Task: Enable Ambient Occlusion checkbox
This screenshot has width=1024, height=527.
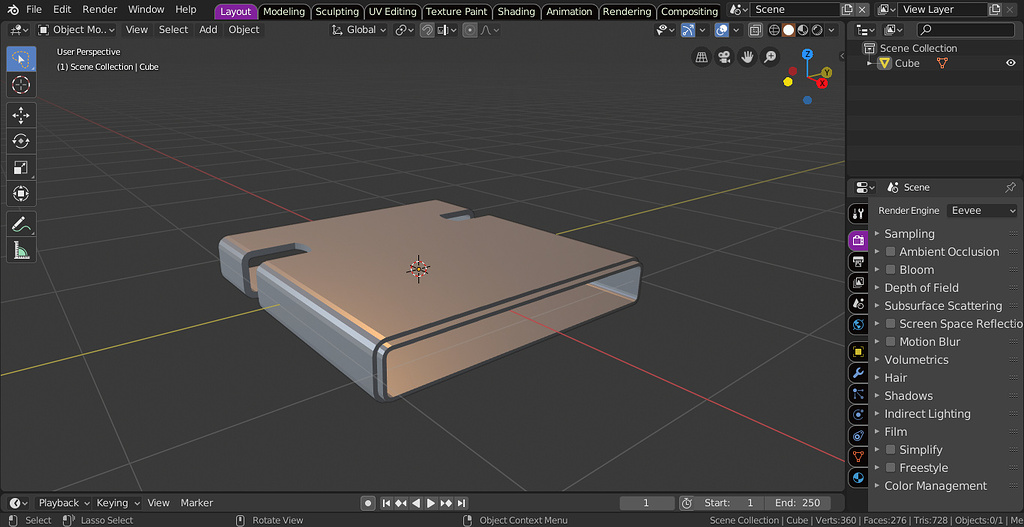Action: (890, 251)
